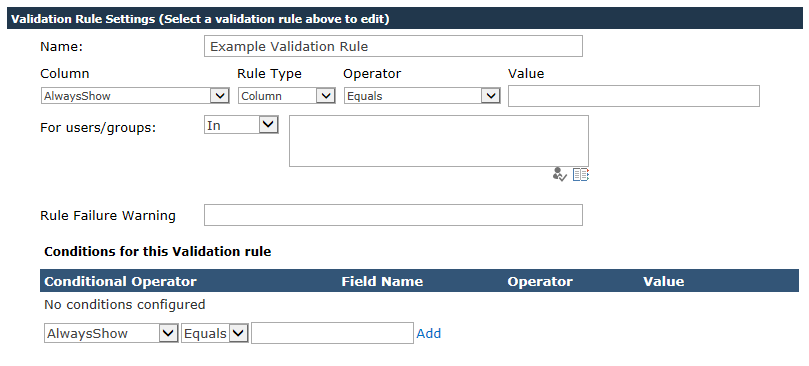Click the Rule Failure Warning field
The width and height of the screenshot is (809, 366).
click(x=393, y=215)
